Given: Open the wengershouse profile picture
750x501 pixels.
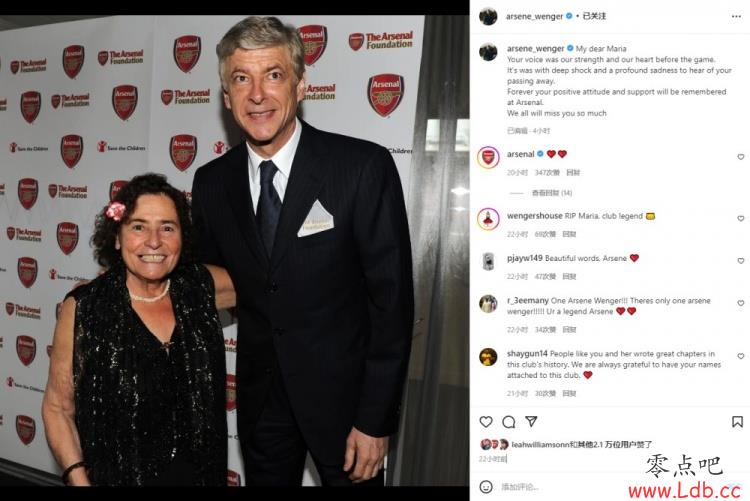Looking at the screenshot, I should (x=488, y=219).
